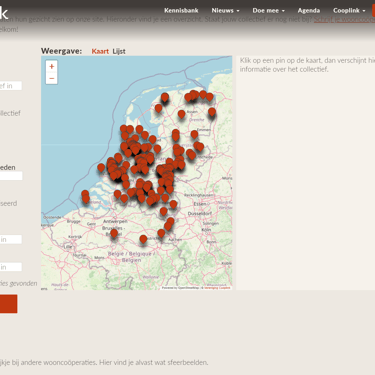Click the filter input field under 'eden'
The height and width of the screenshot is (375, 375).
11,176
